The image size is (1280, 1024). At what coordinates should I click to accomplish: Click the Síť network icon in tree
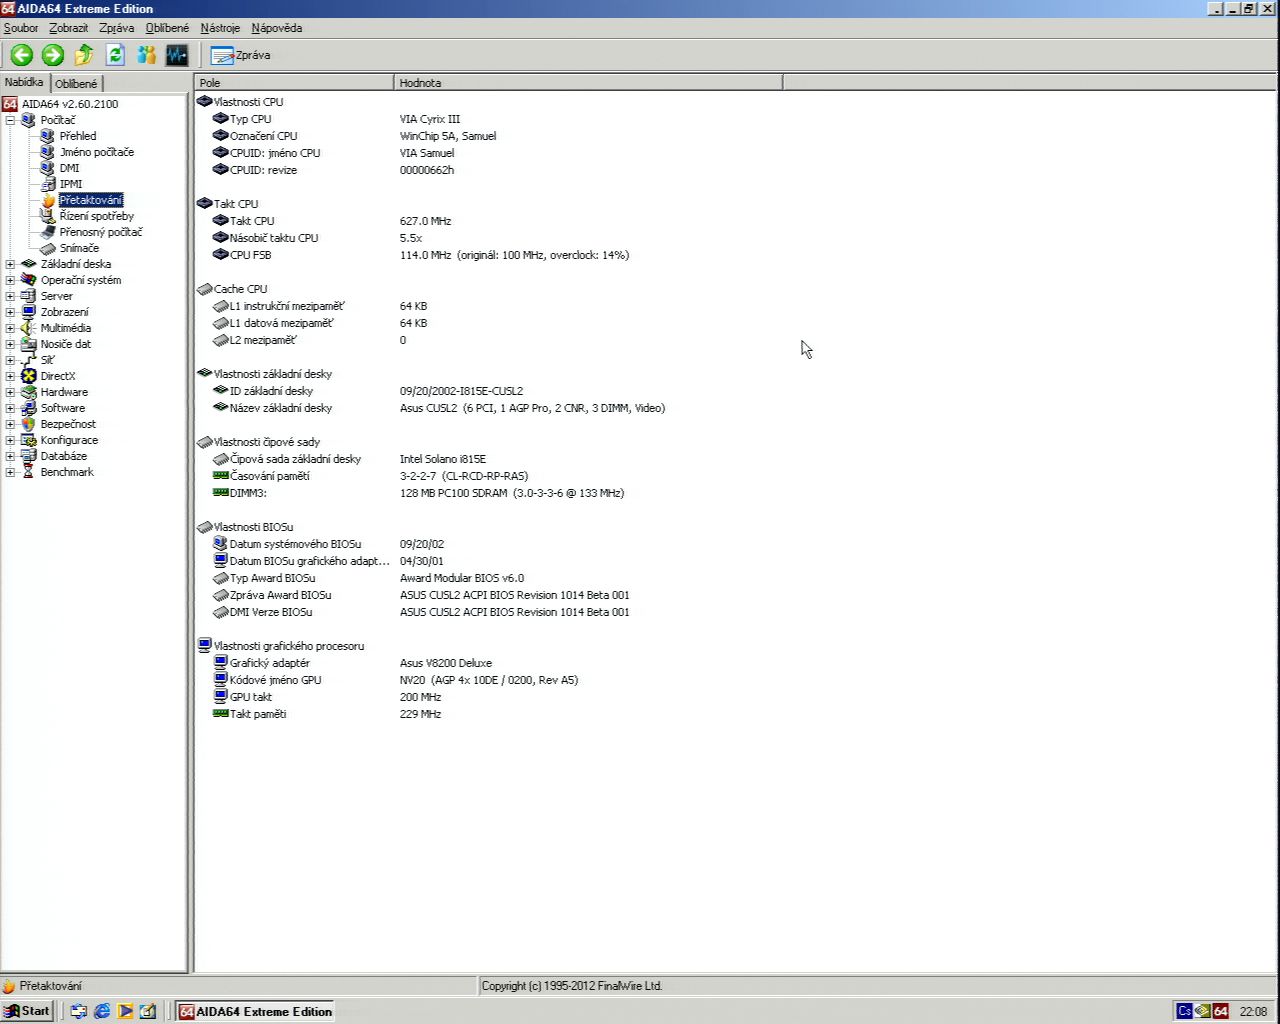pos(29,360)
